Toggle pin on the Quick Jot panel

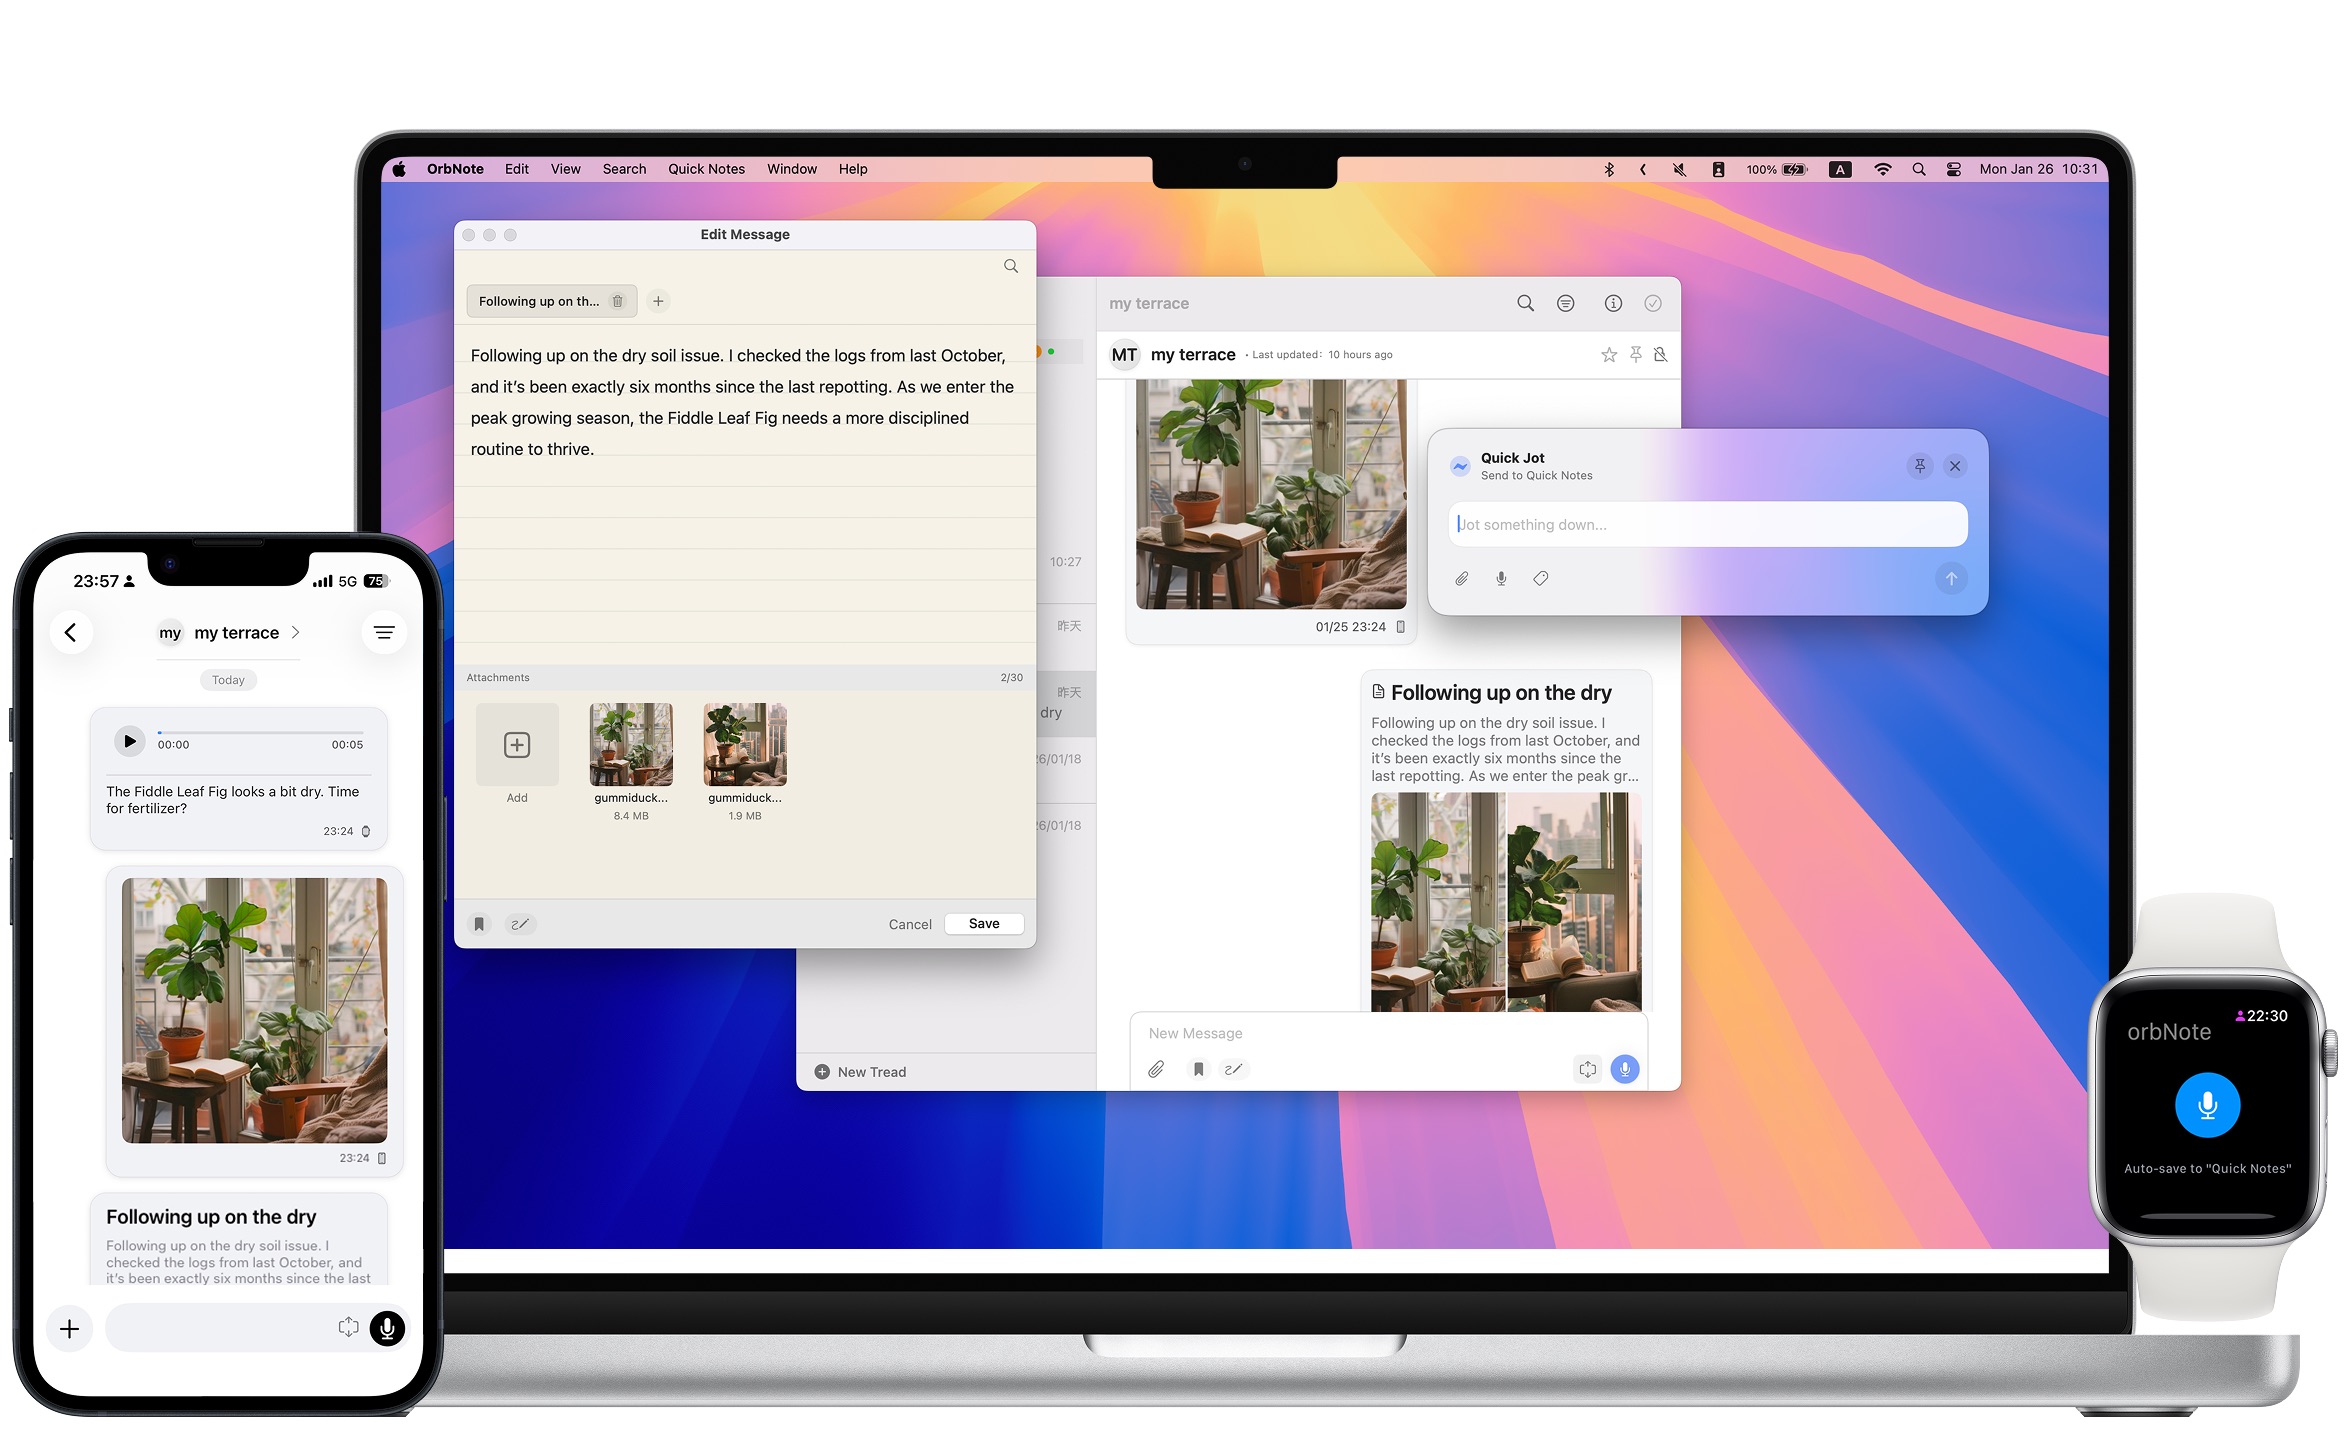coord(1919,466)
